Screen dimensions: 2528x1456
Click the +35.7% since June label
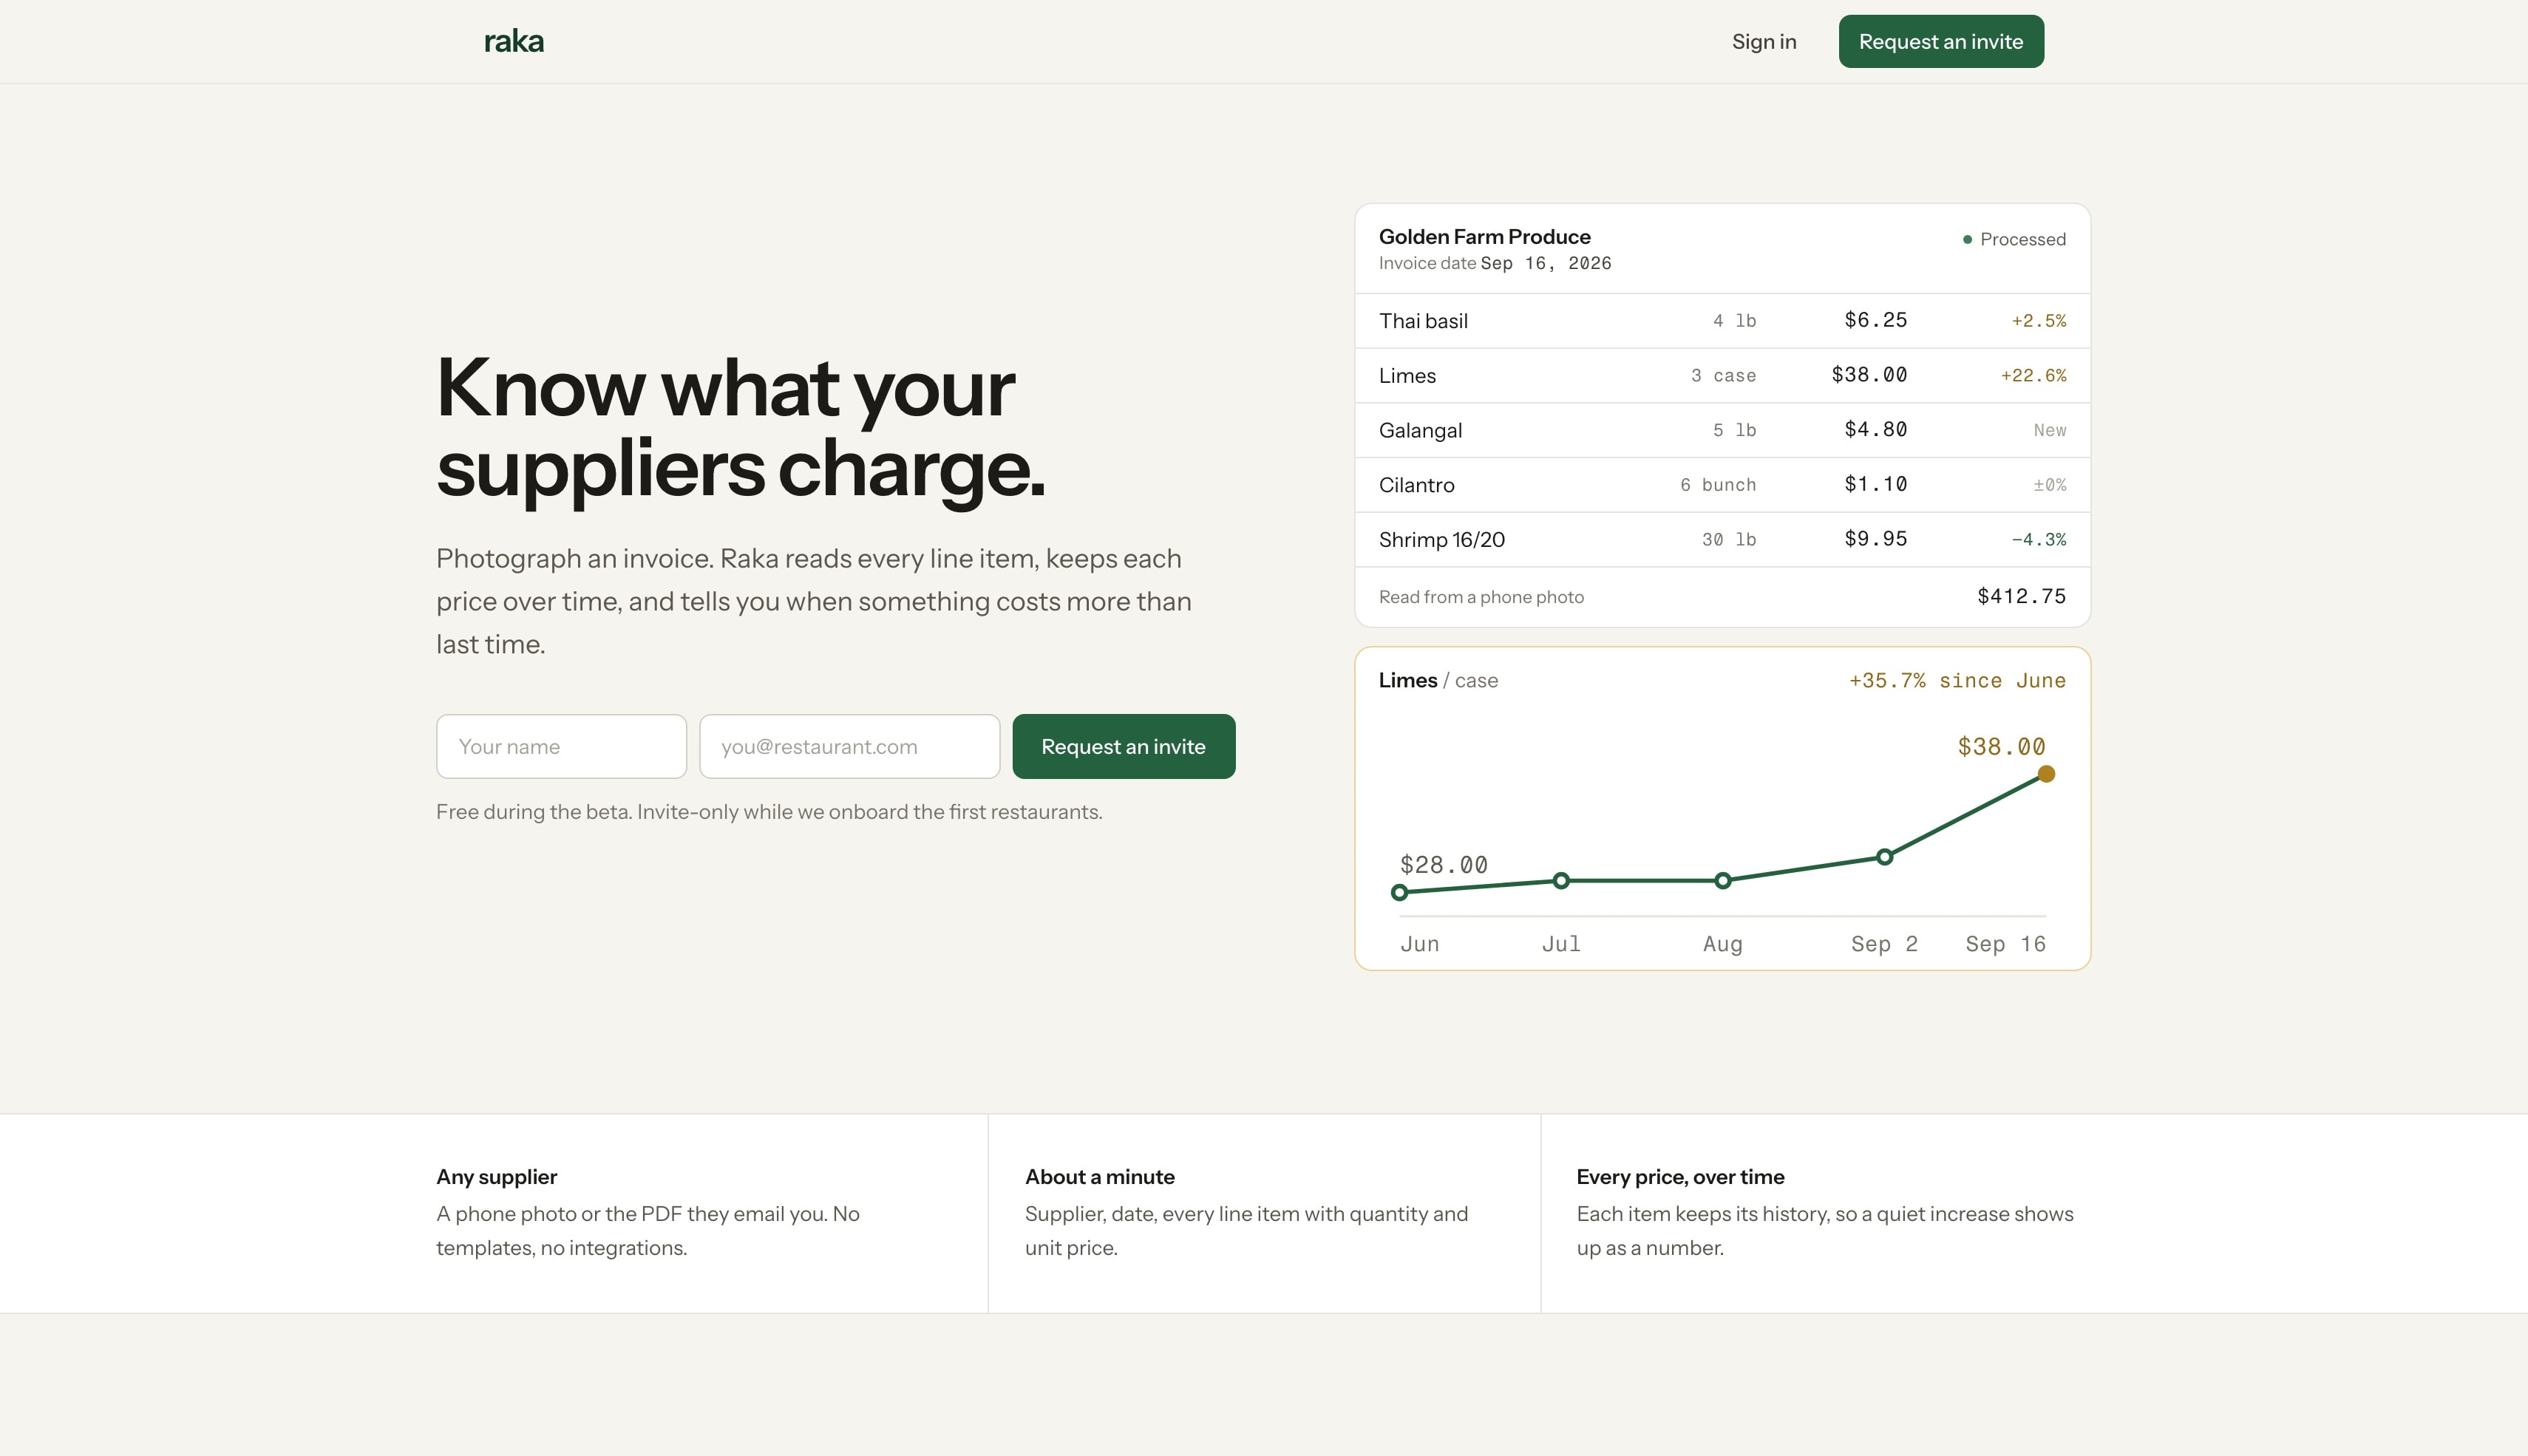coord(1957,681)
